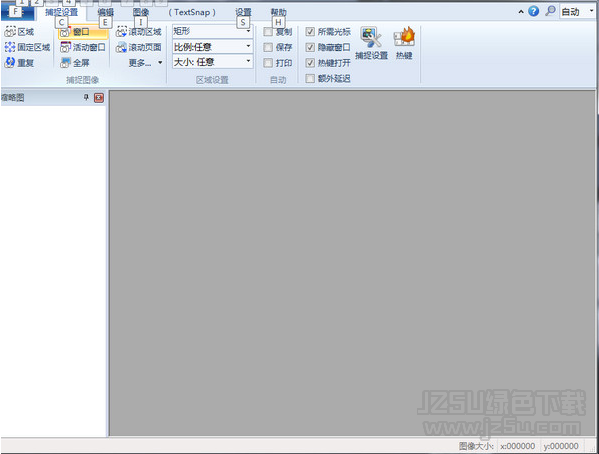The height and width of the screenshot is (454, 599).
Task: Switch to the 设置 settings tab
Action: (x=243, y=12)
